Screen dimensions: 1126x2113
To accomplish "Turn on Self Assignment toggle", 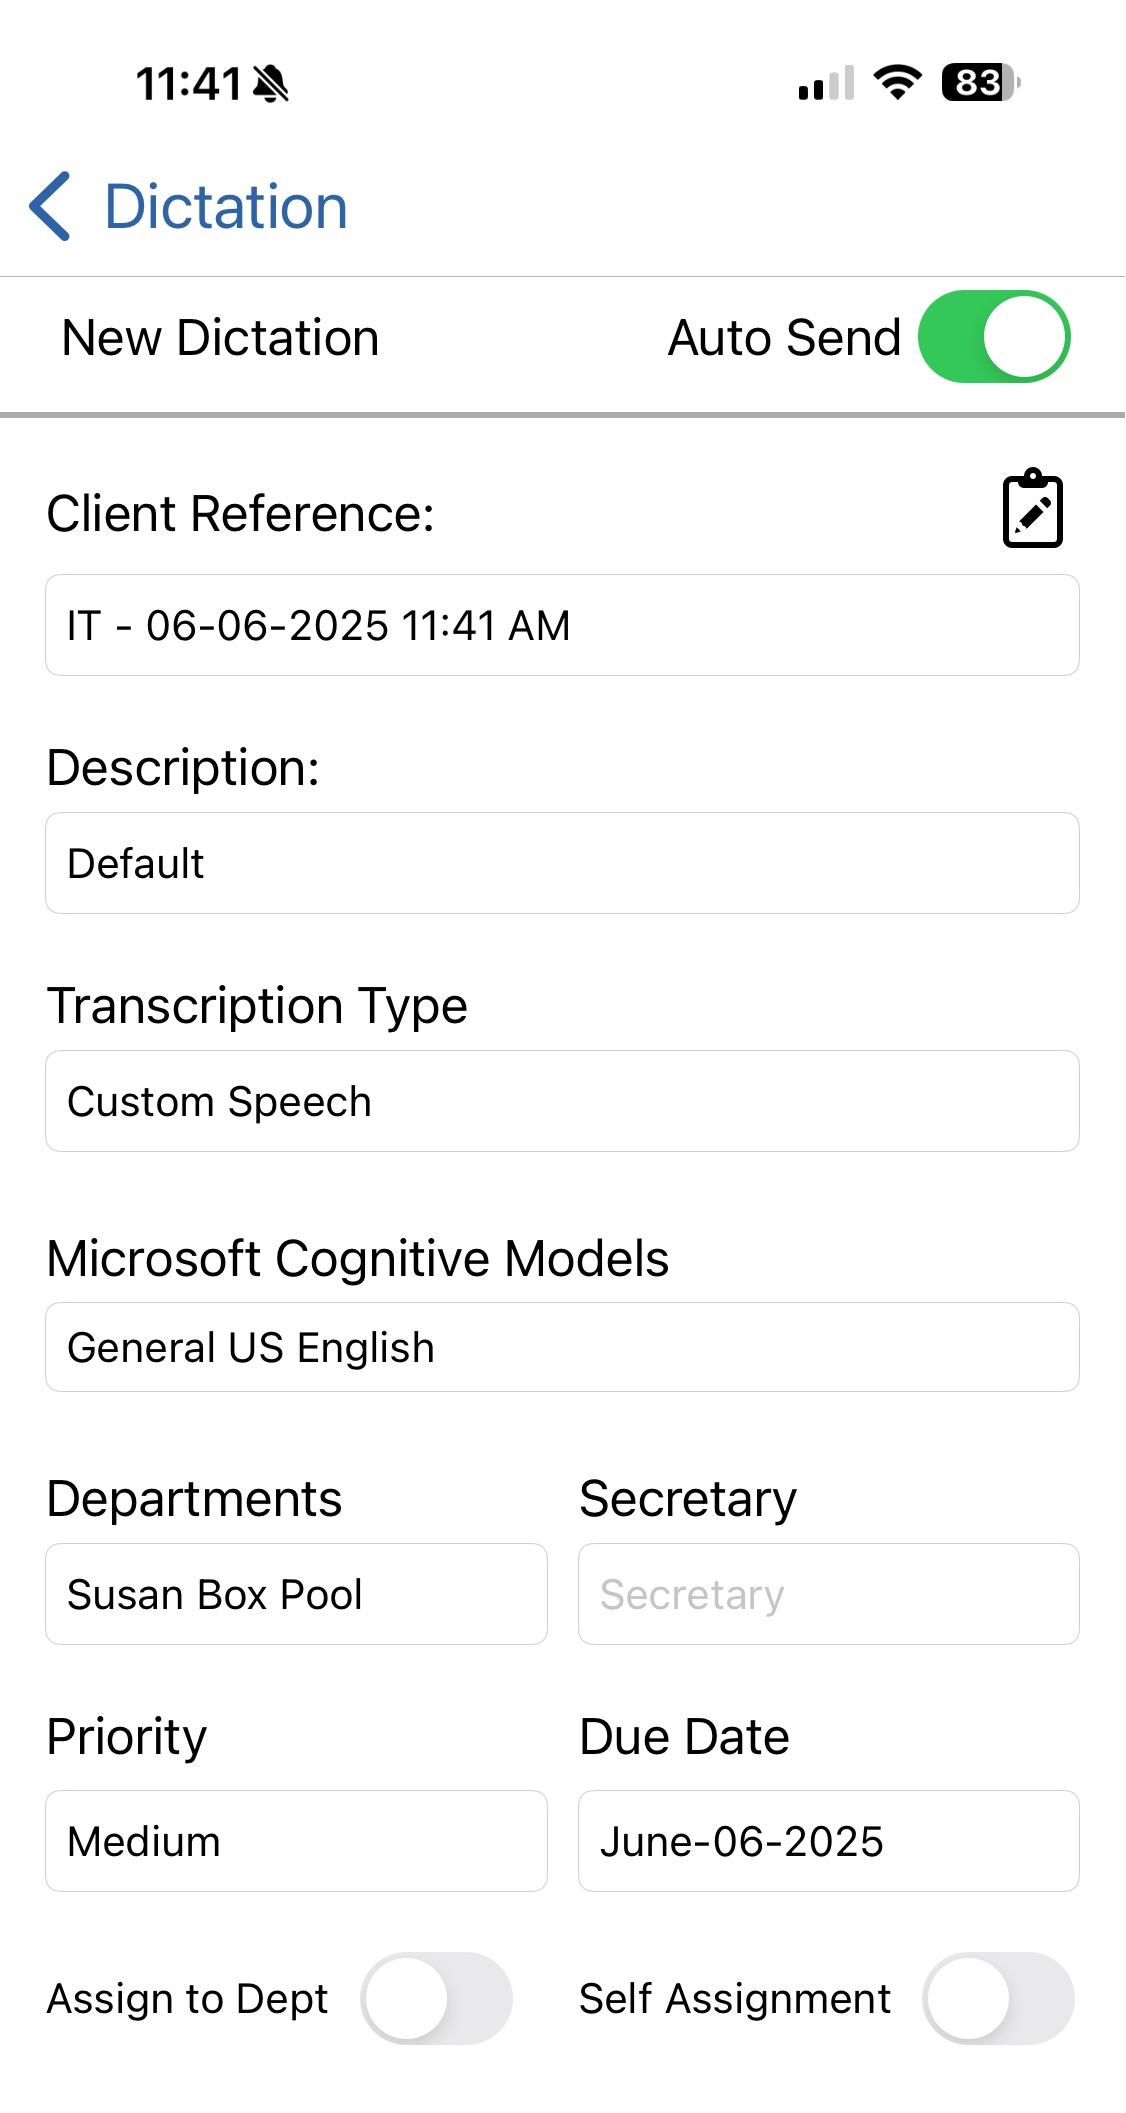I will [998, 1998].
